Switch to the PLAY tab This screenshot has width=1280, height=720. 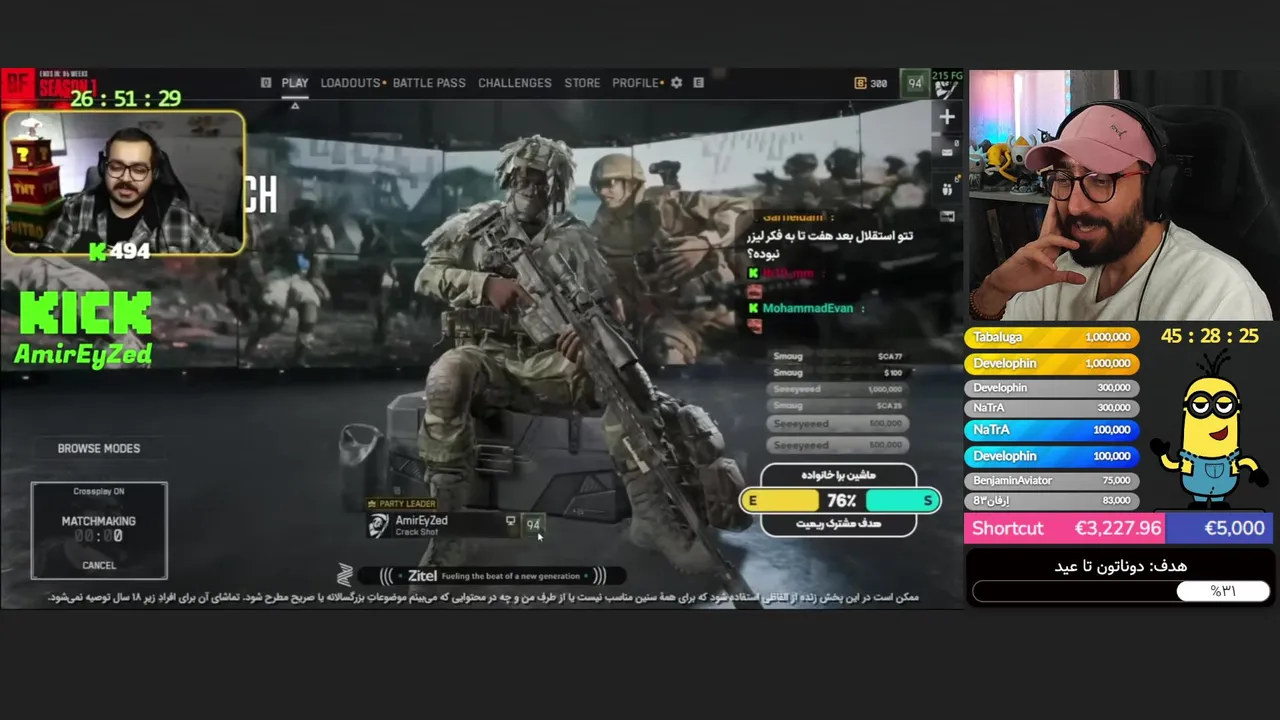coord(294,83)
